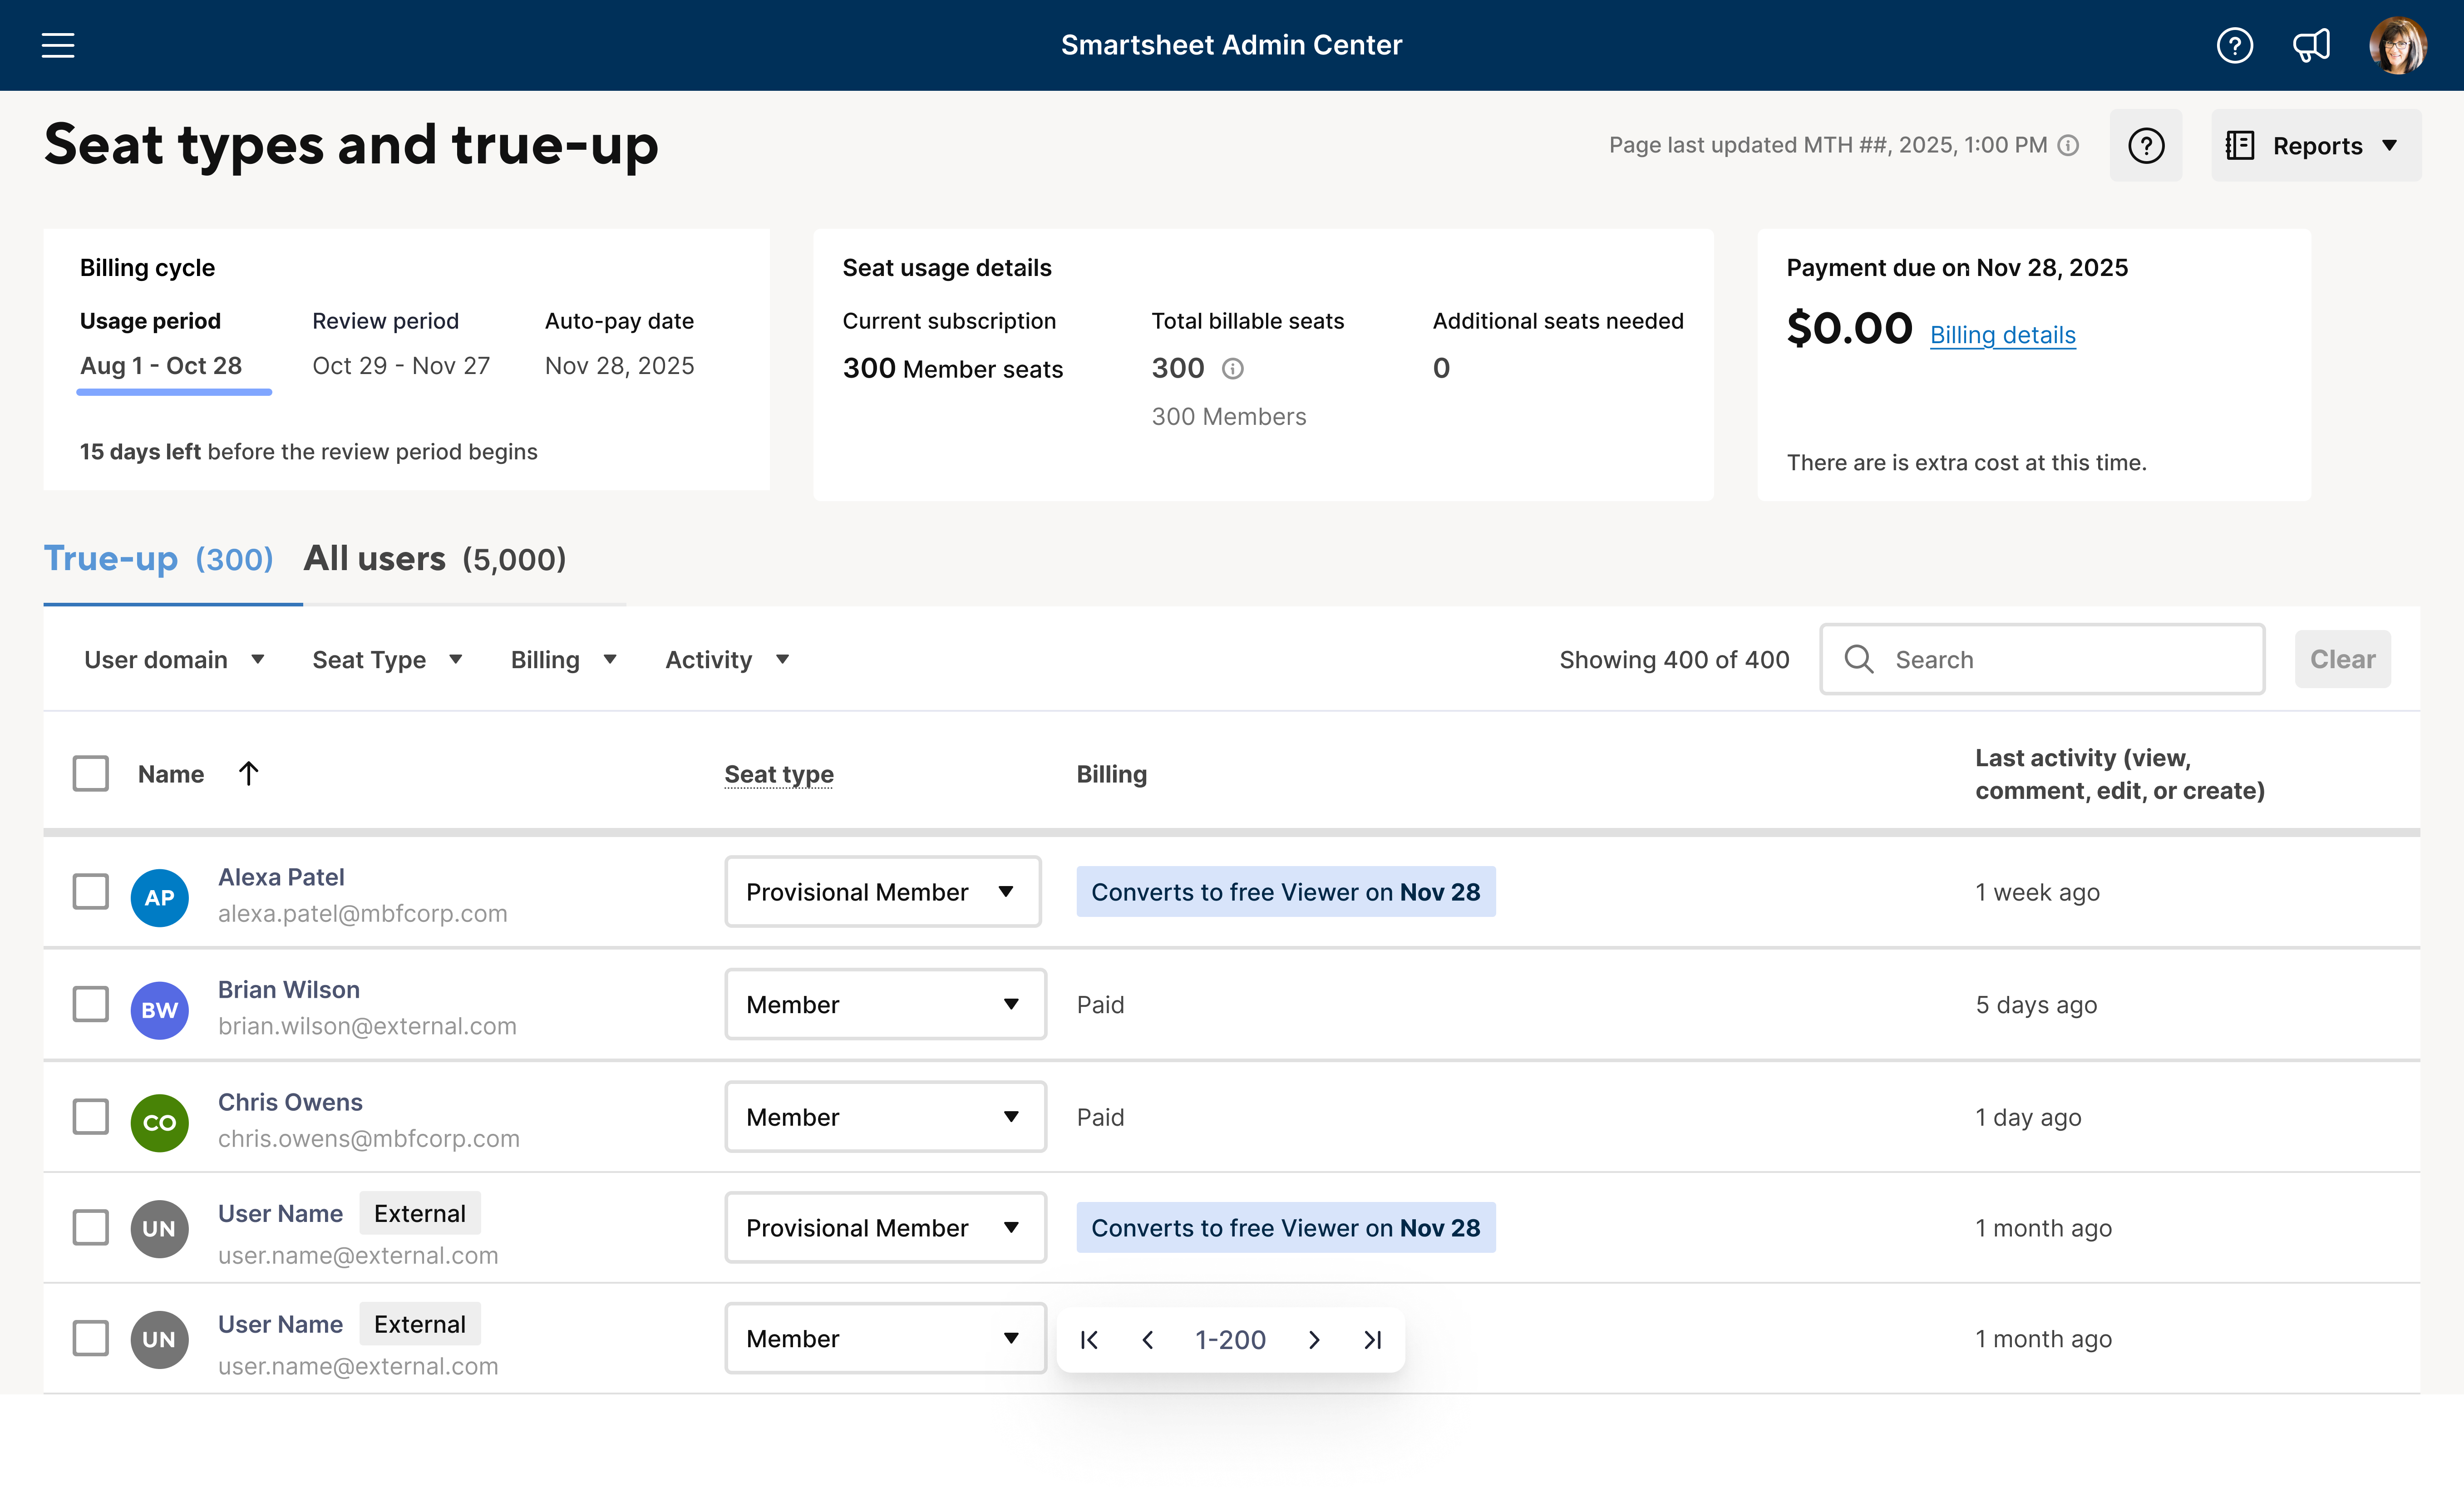This screenshot has width=2464, height=1507.
Task: Check the select-all checkbox in header
Action: pos(91,773)
